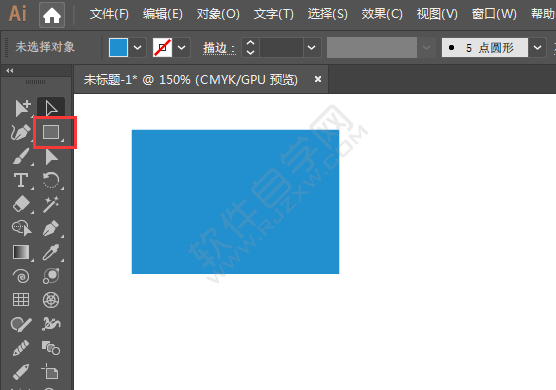
Task: Collapse the toolbar with double-arrow
Action: pyautogui.click(x=10, y=71)
